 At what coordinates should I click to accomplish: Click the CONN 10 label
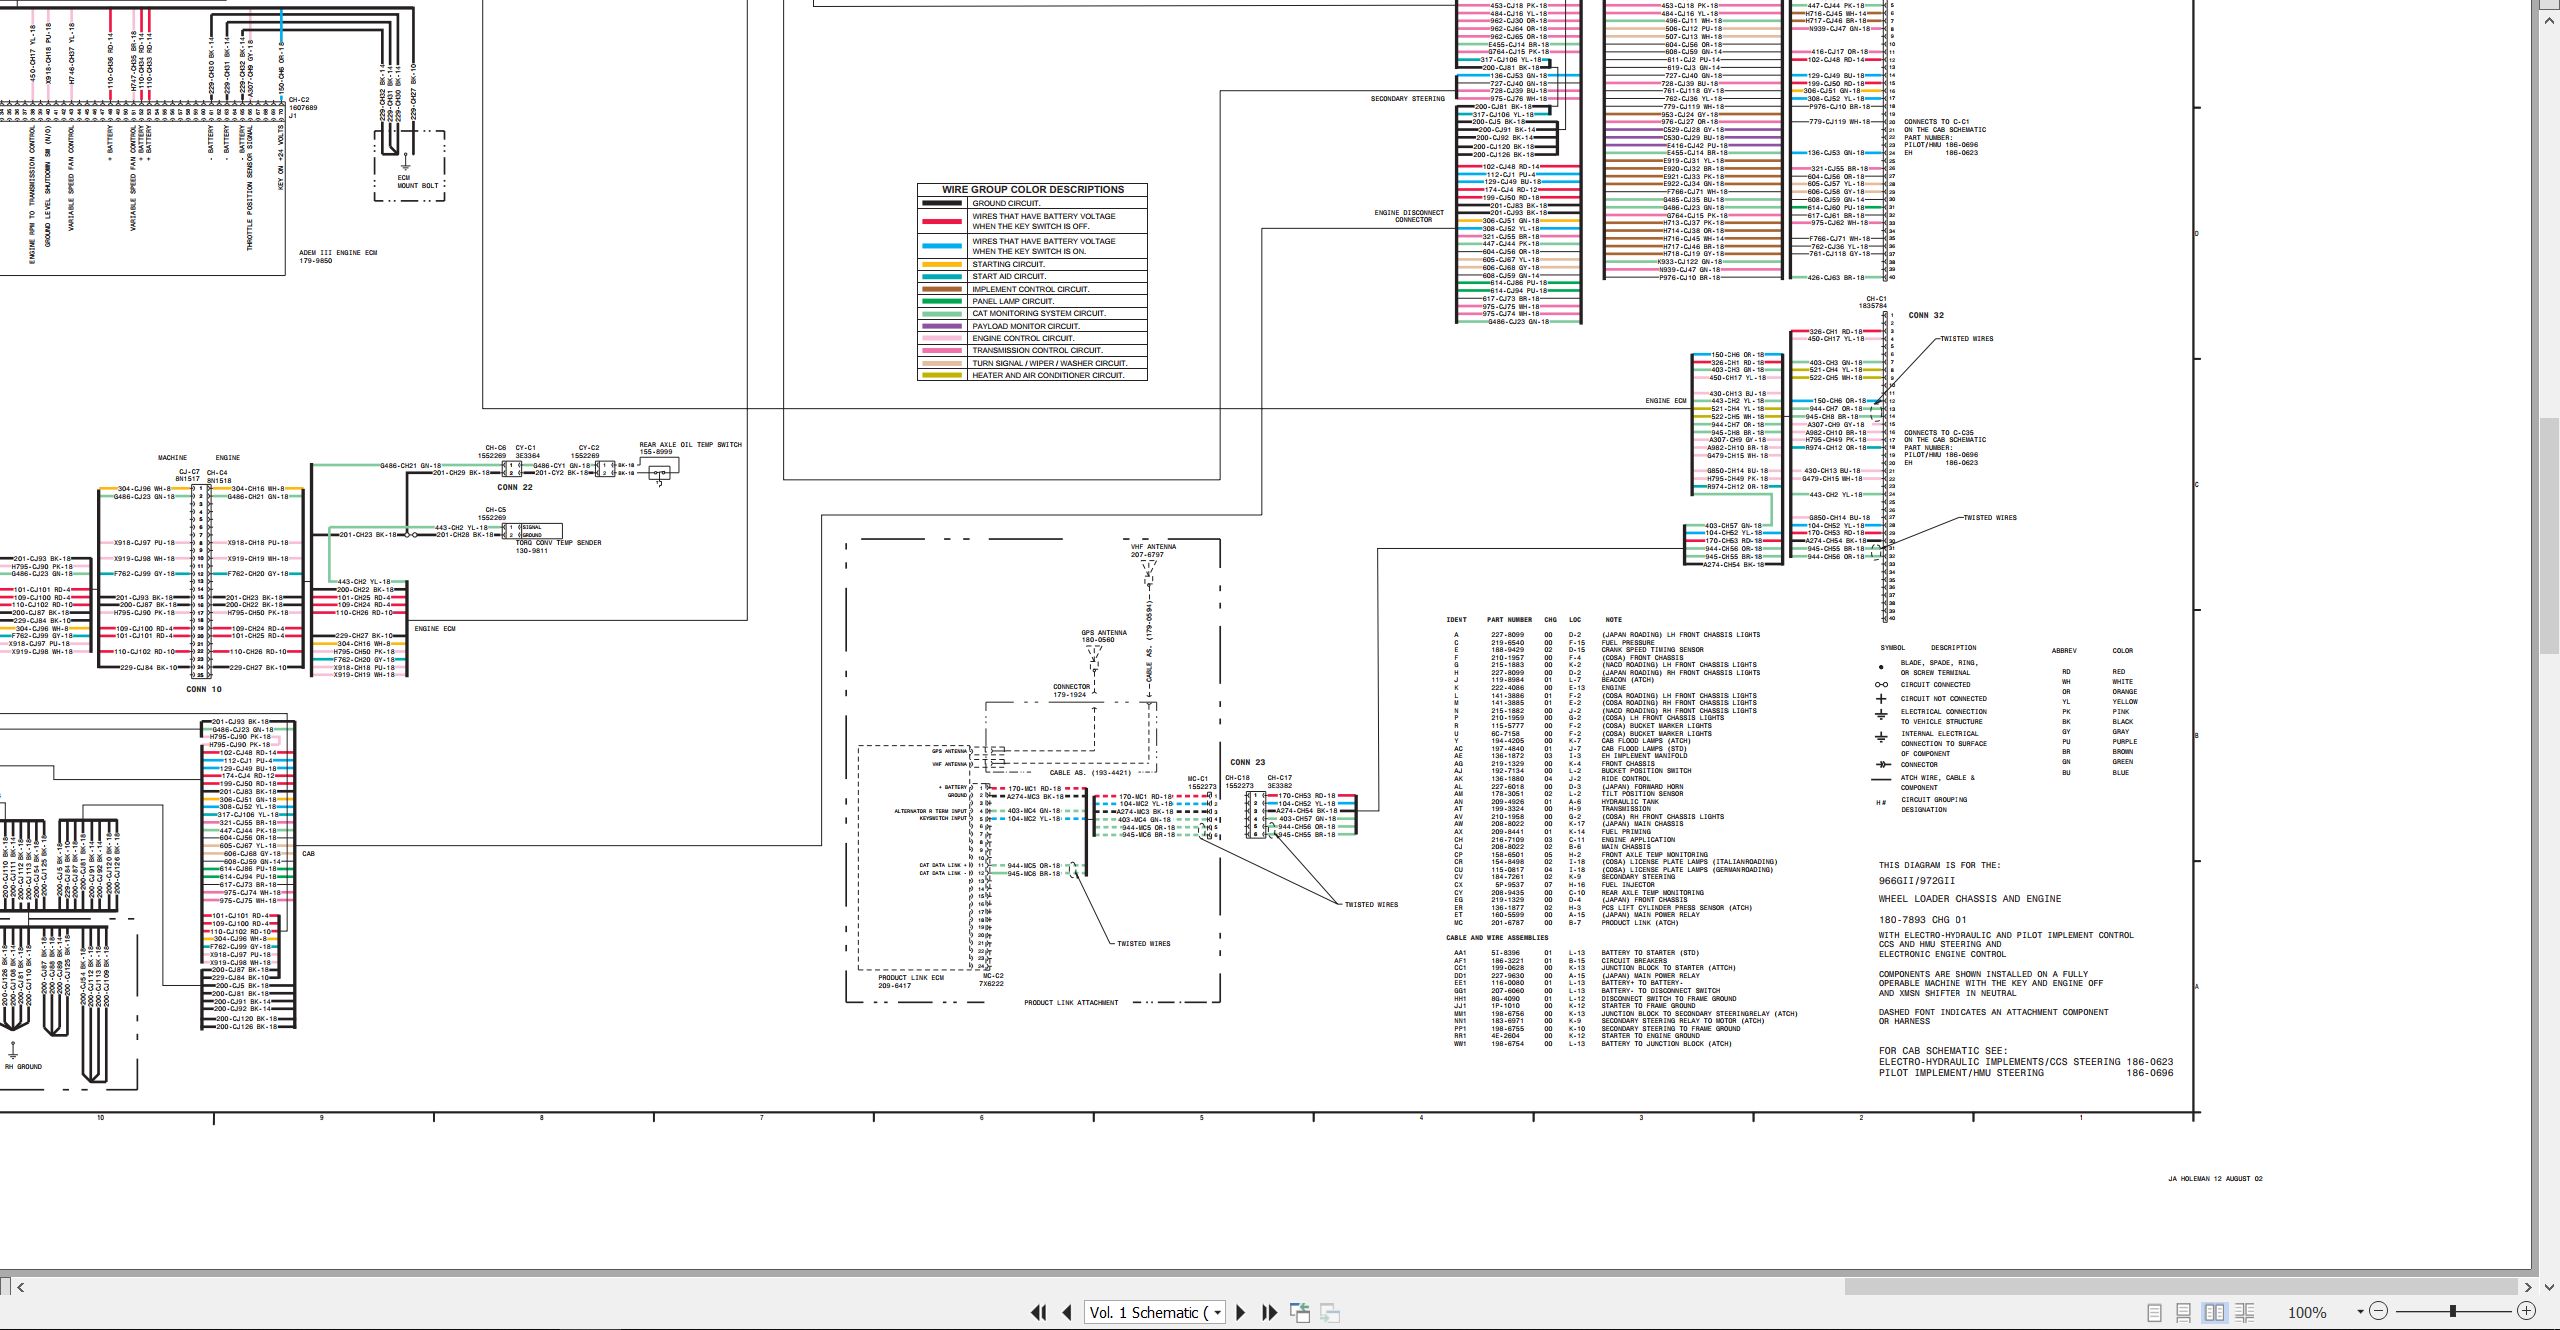click(x=204, y=689)
